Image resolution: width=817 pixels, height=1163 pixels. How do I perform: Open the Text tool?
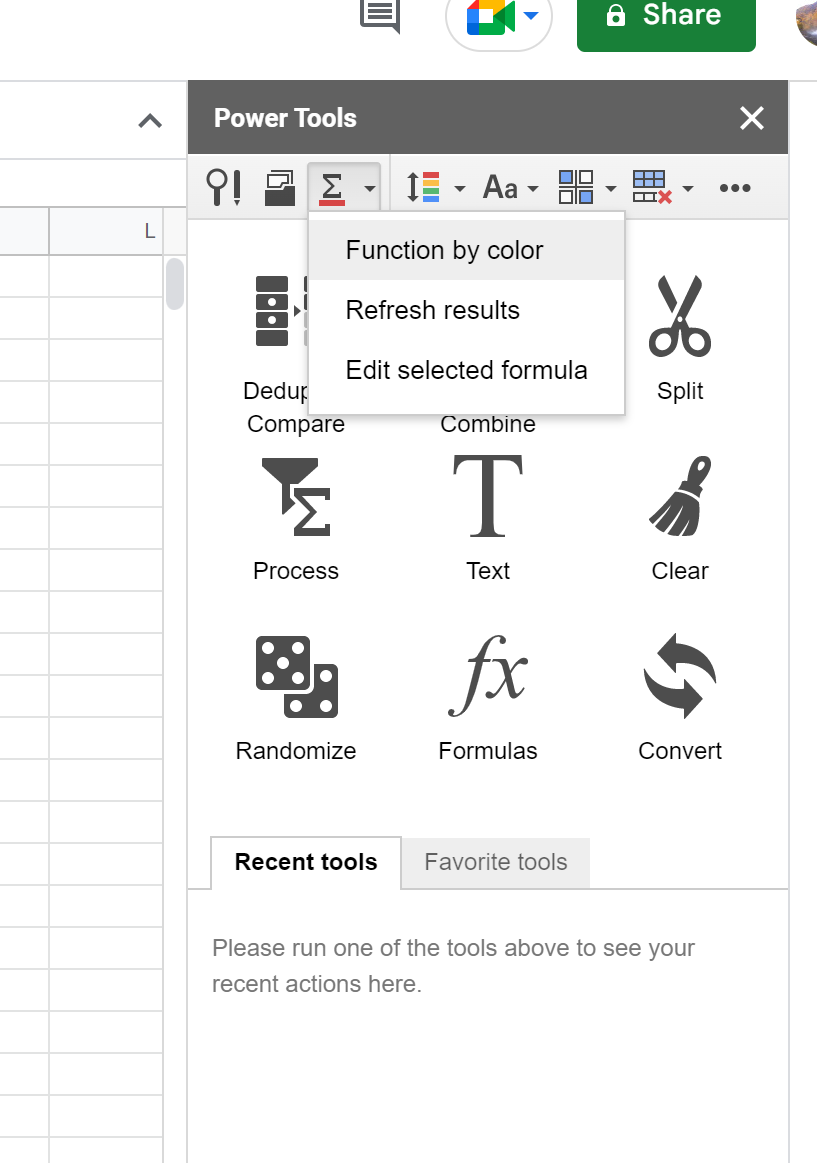[x=488, y=497]
